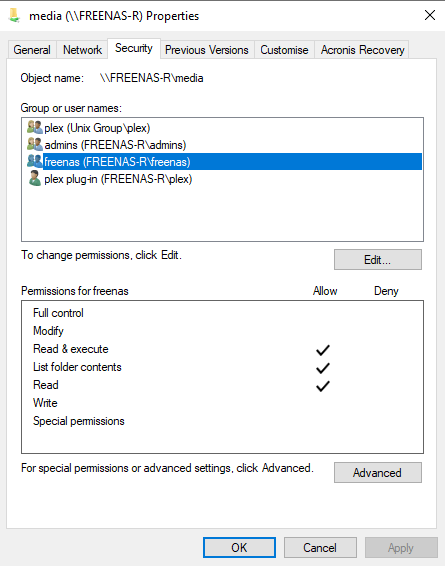Click the Cancel button
The width and height of the screenshot is (445, 566).
[x=320, y=548]
